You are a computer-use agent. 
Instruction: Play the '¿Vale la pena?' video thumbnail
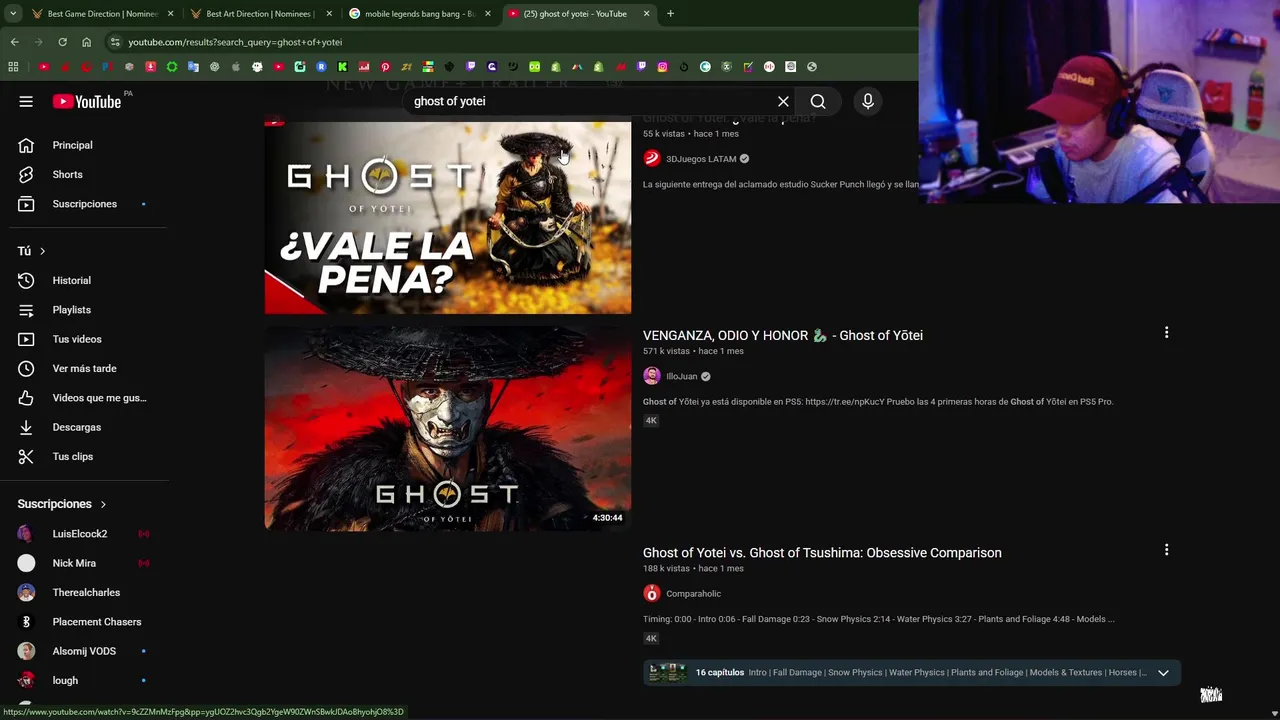pyautogui.click(x=448, y=218)
